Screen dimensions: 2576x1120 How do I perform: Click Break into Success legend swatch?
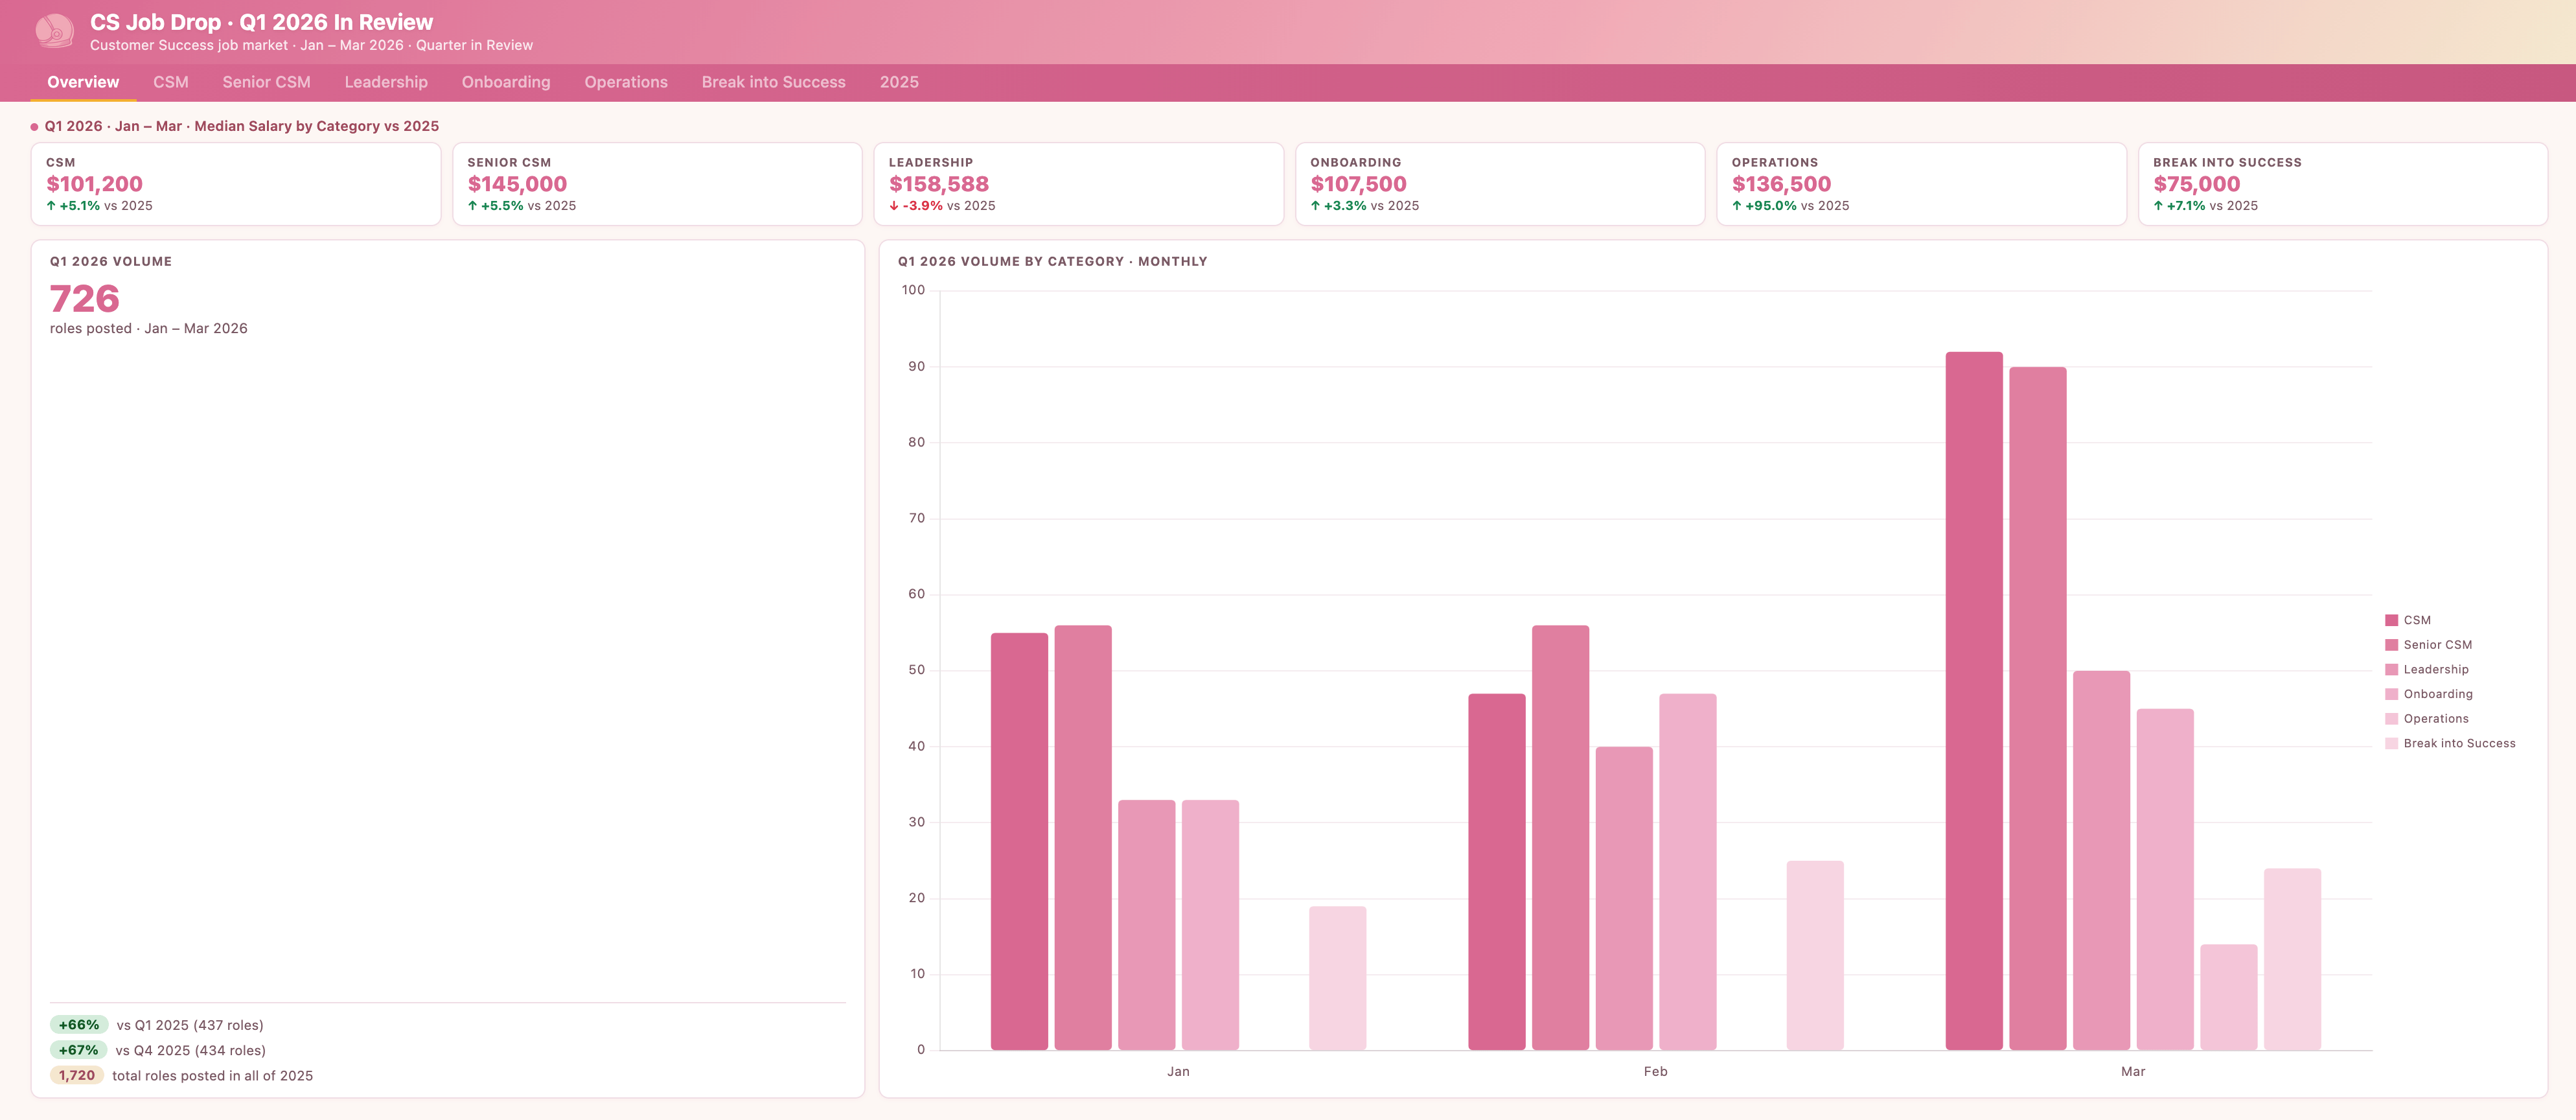(2392, 743)
